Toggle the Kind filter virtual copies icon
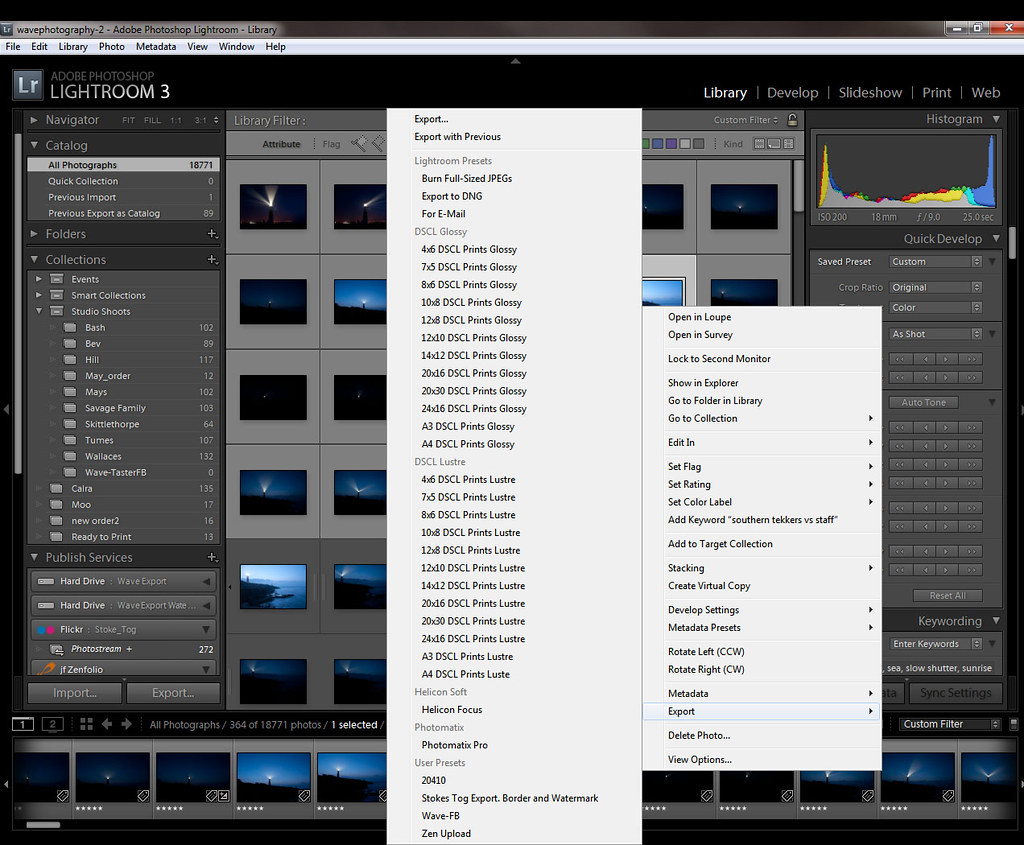The image size is (1024, 845). [774, 144]
